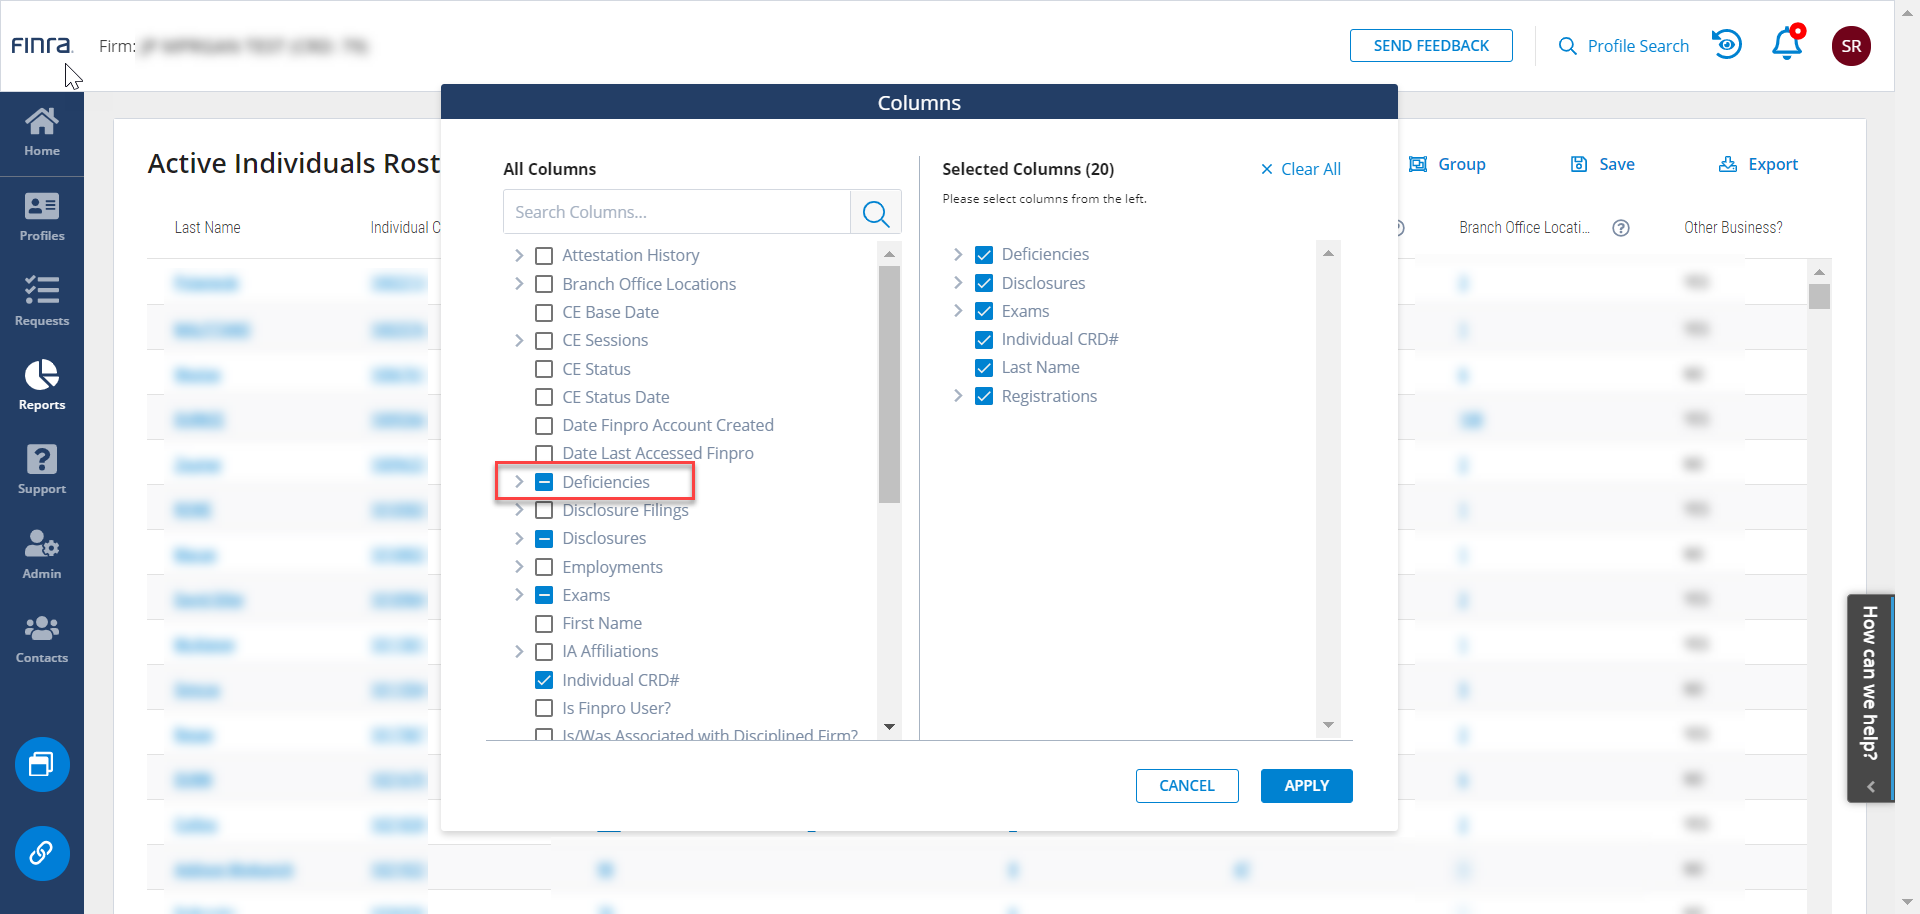Click the SR user avatar
Image resolution: width=1920 pixels, height=914 pixels.
(1850, 46)
